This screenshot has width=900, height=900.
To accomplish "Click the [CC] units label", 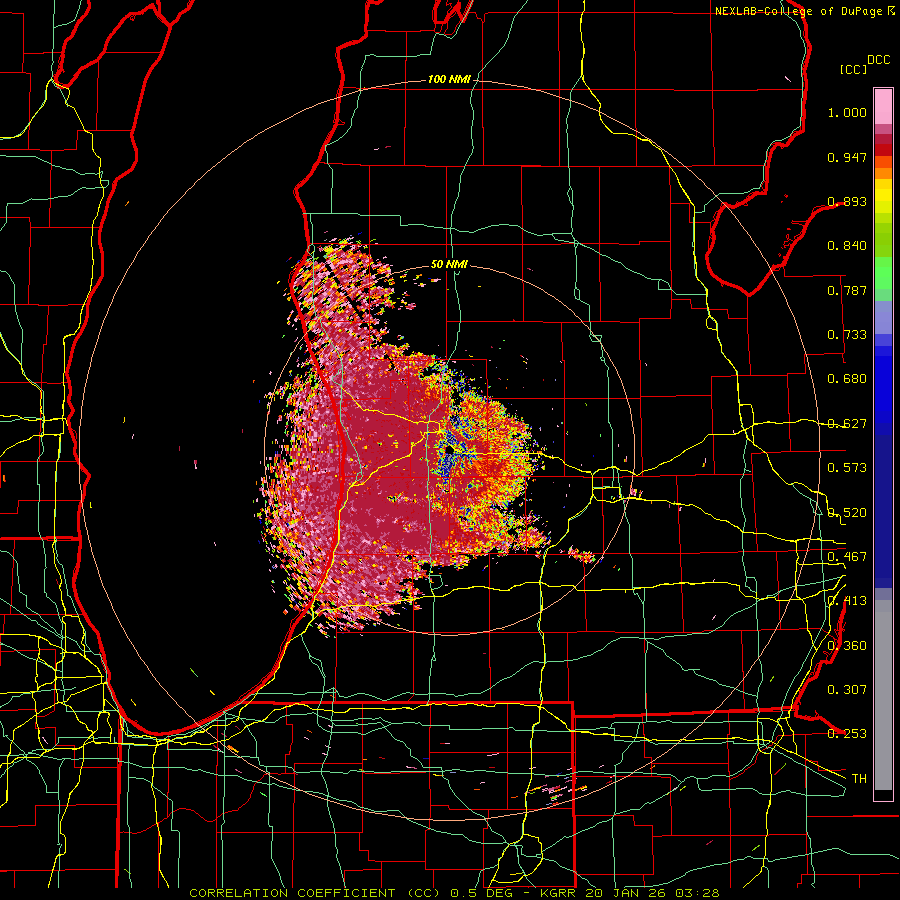I will pyautogui.click(x=853, y=69).
